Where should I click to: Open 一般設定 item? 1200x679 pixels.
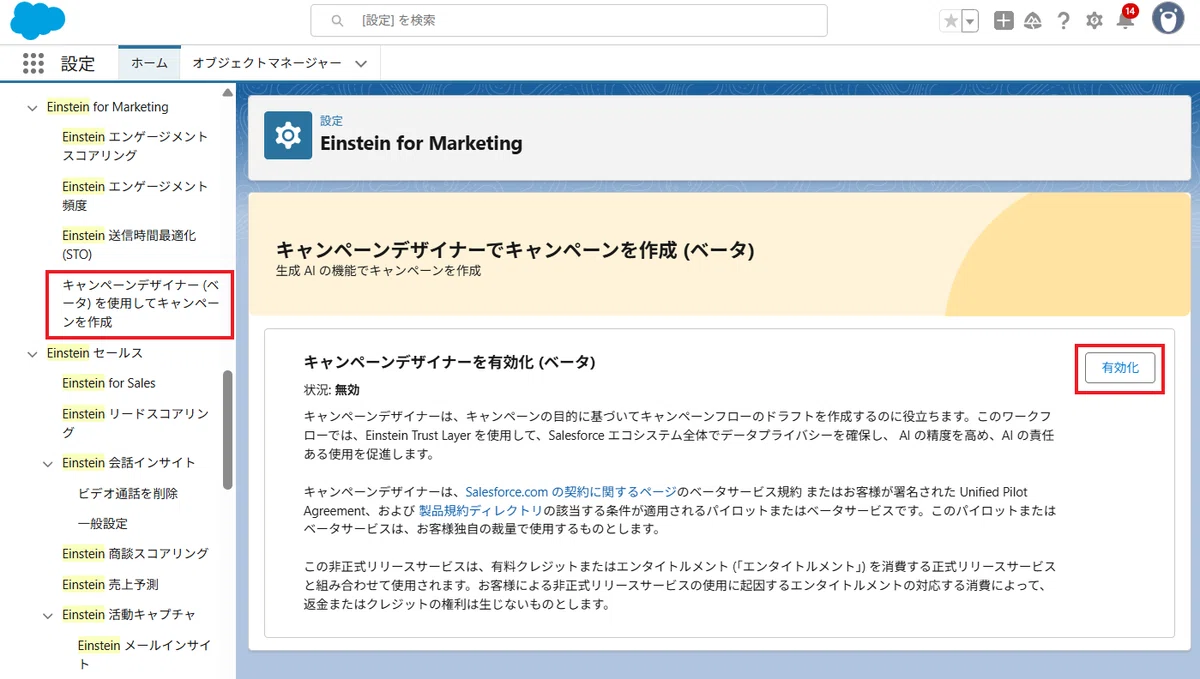[103, 524]
